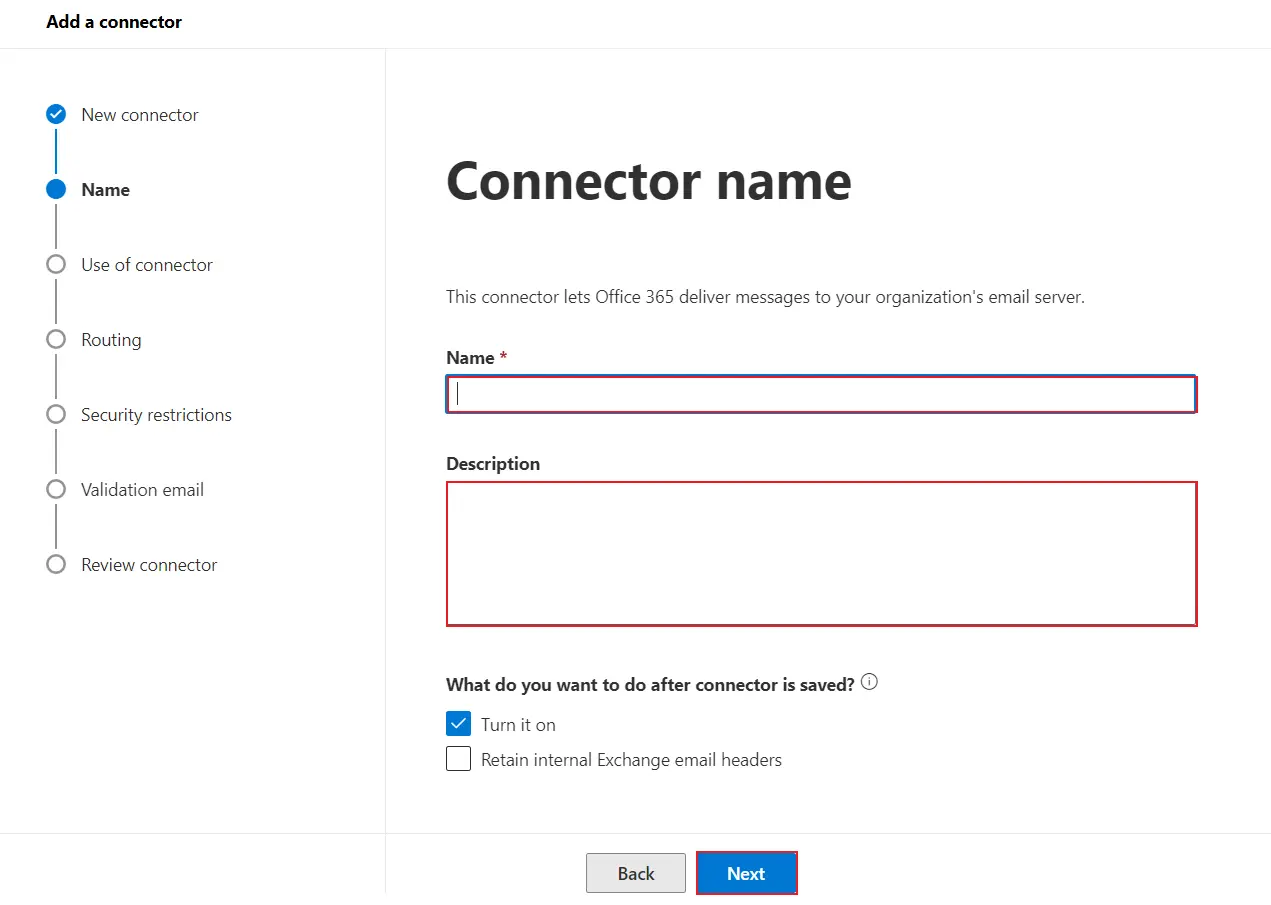The height and width of the screenshot is (905, 1271).
Task: Select the Security restrictions label text
Action: [155, 414]
